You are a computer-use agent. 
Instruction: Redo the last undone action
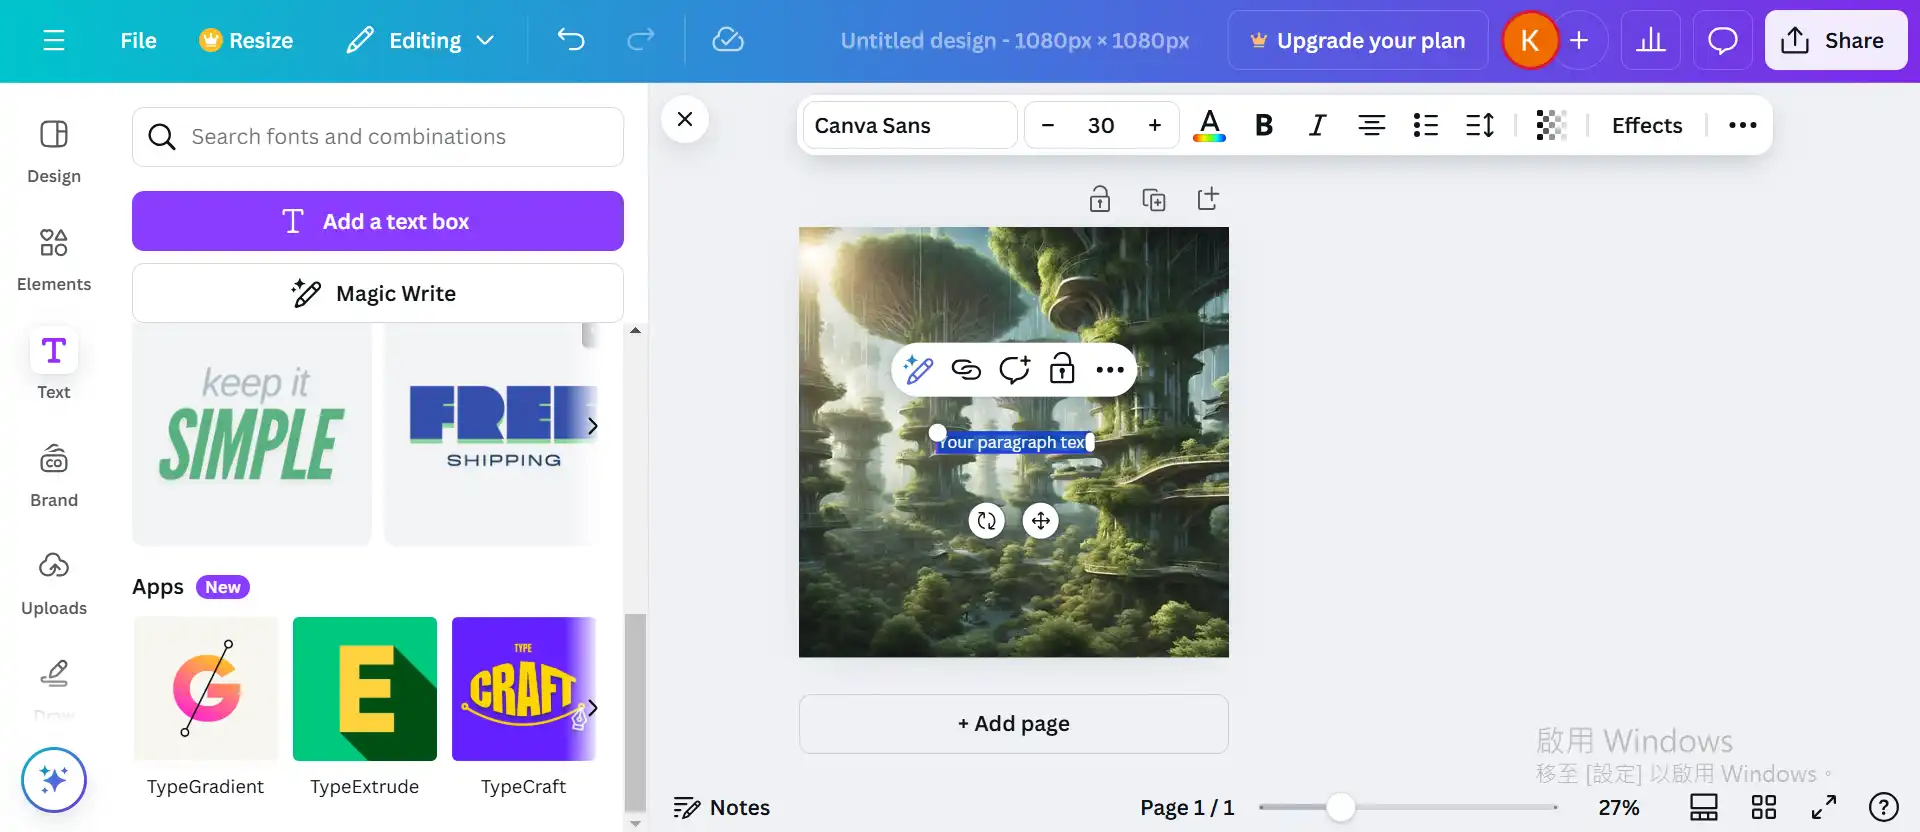point(640,40)
